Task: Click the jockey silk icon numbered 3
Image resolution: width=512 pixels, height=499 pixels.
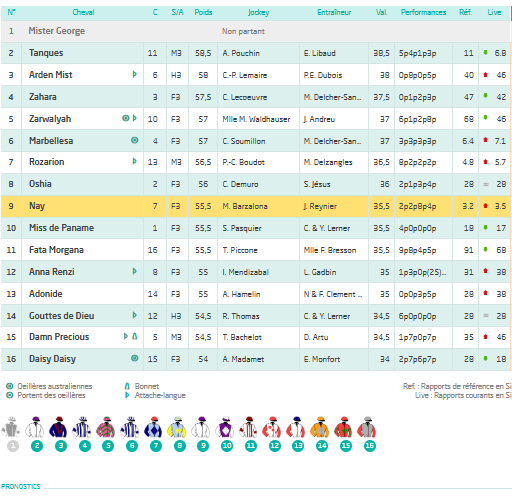Action: (58, 428)
